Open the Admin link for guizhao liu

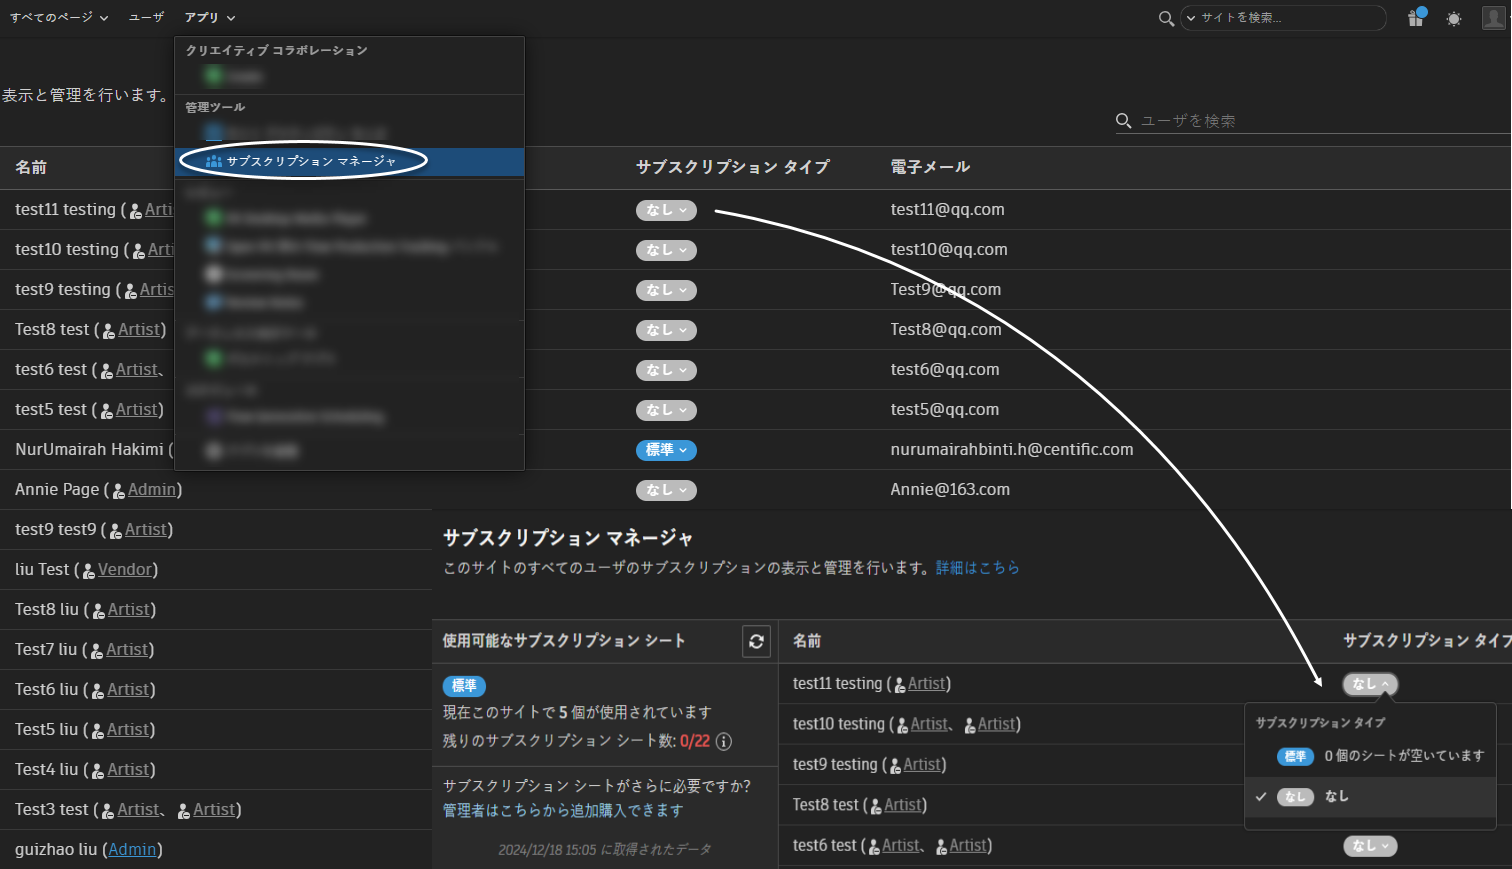[132, 850]
